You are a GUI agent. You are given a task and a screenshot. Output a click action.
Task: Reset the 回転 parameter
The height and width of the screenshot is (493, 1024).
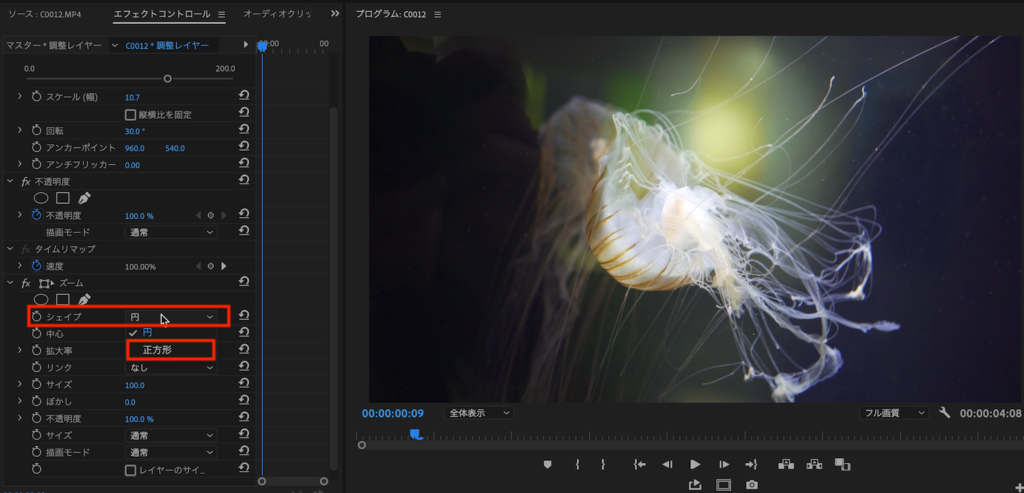click(x=244, y=130)
